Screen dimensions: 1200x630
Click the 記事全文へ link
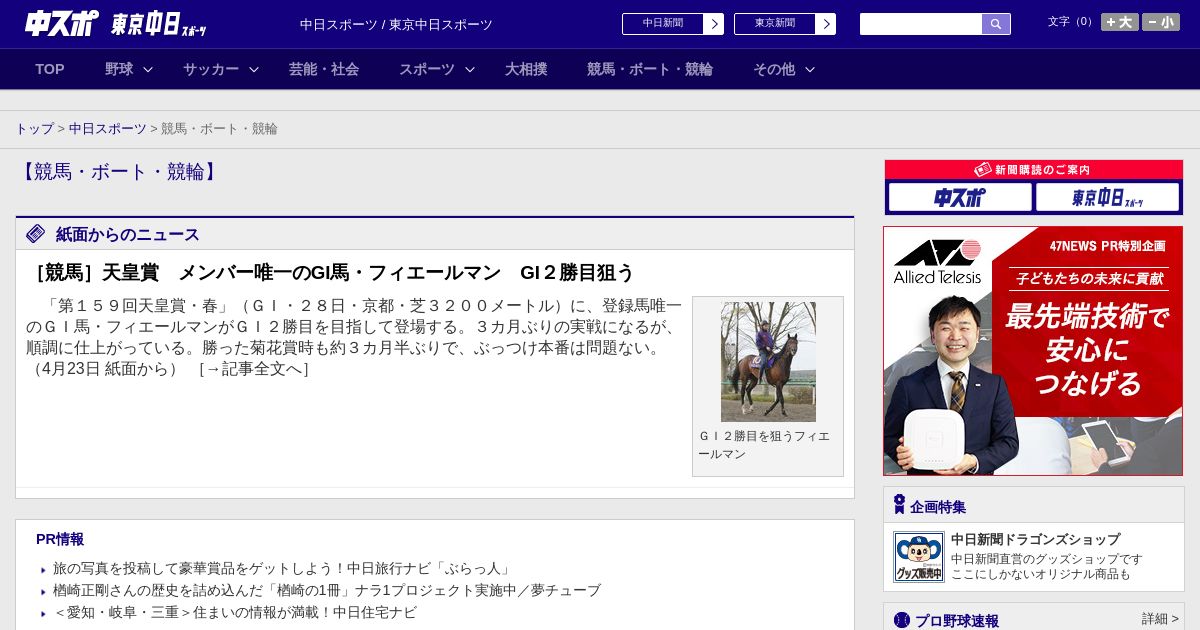(254, 369)
